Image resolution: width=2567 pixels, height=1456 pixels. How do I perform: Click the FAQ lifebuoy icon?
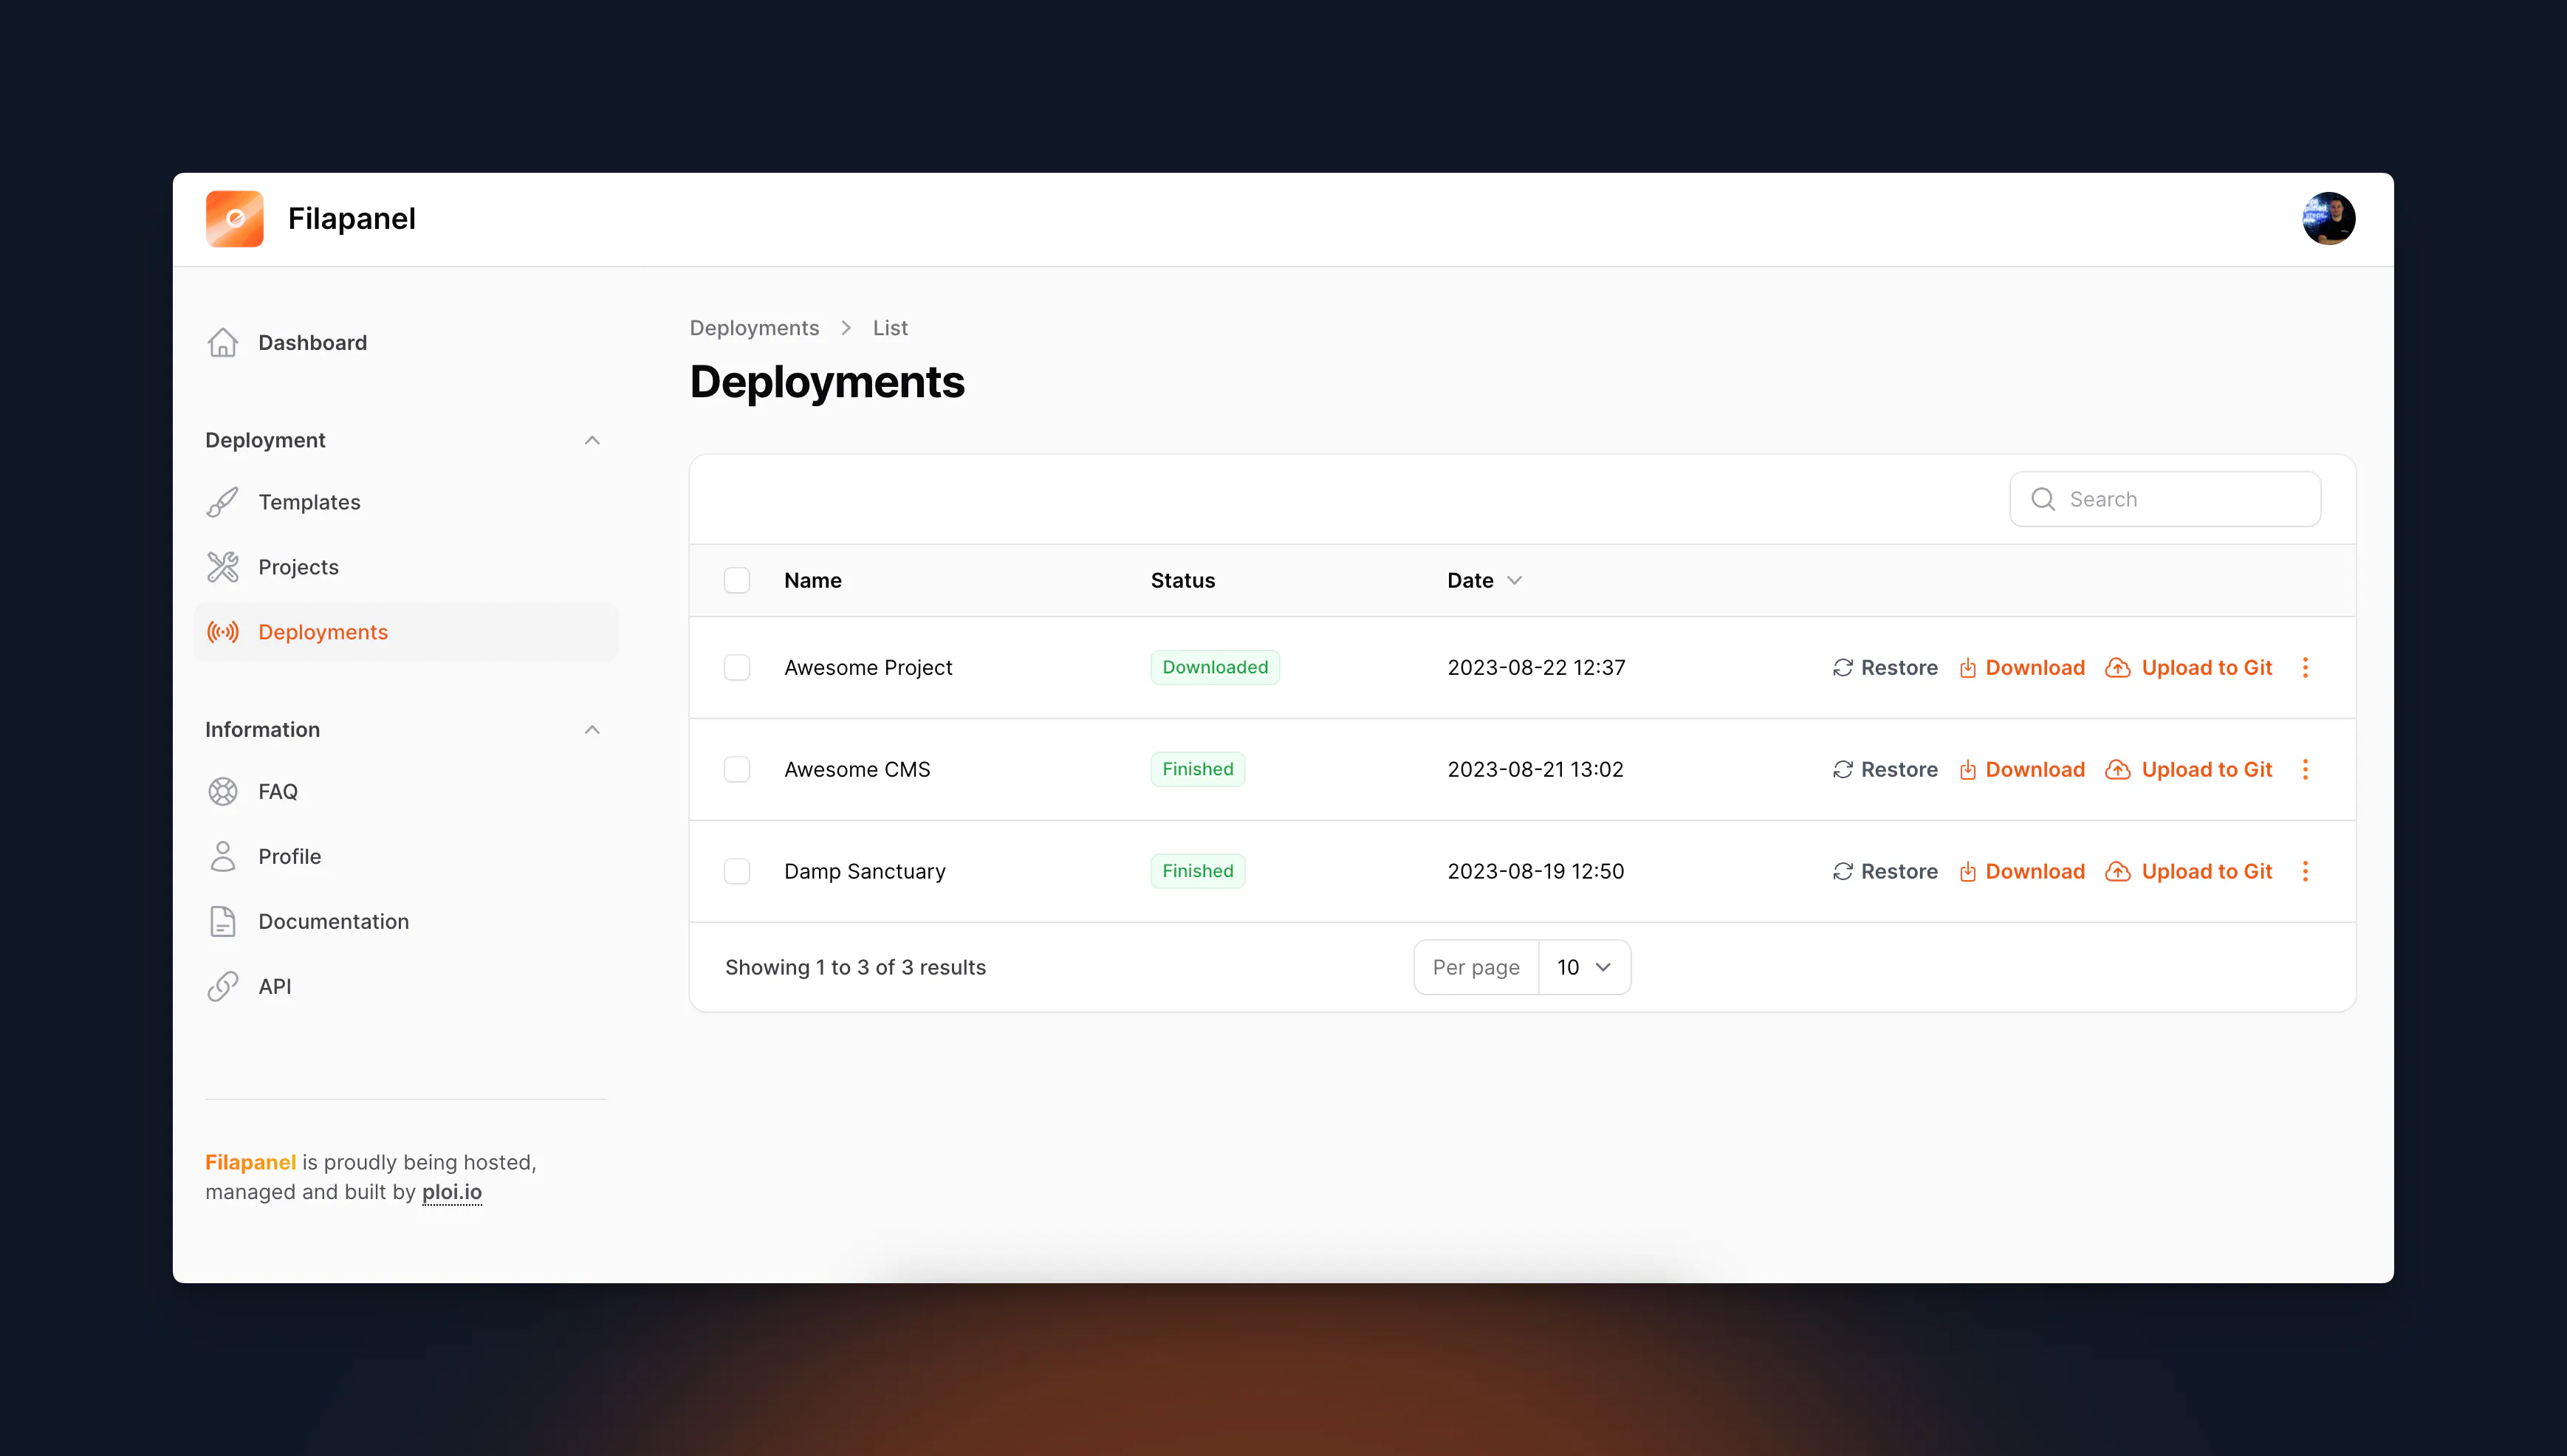point(223,791)
